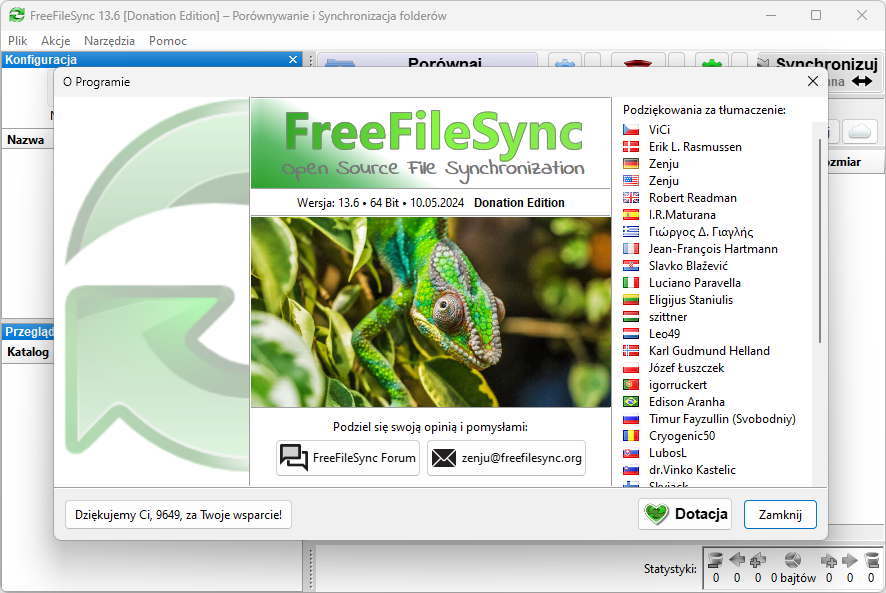Click the Podziękowania za tłumaczenie heading
Viewport: 886px width, 593px height.
click(x=704, y=110)
